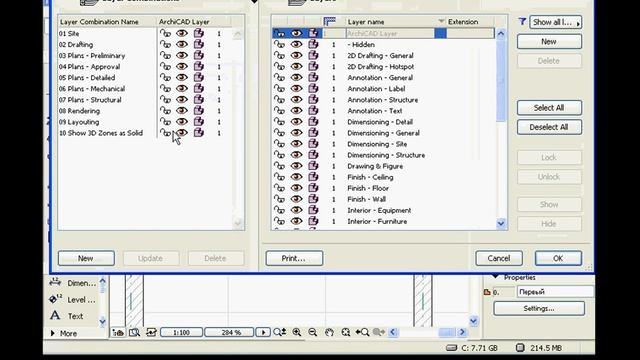
Task: Open the 284 % zoom dropdown
Action: (229, 333)
